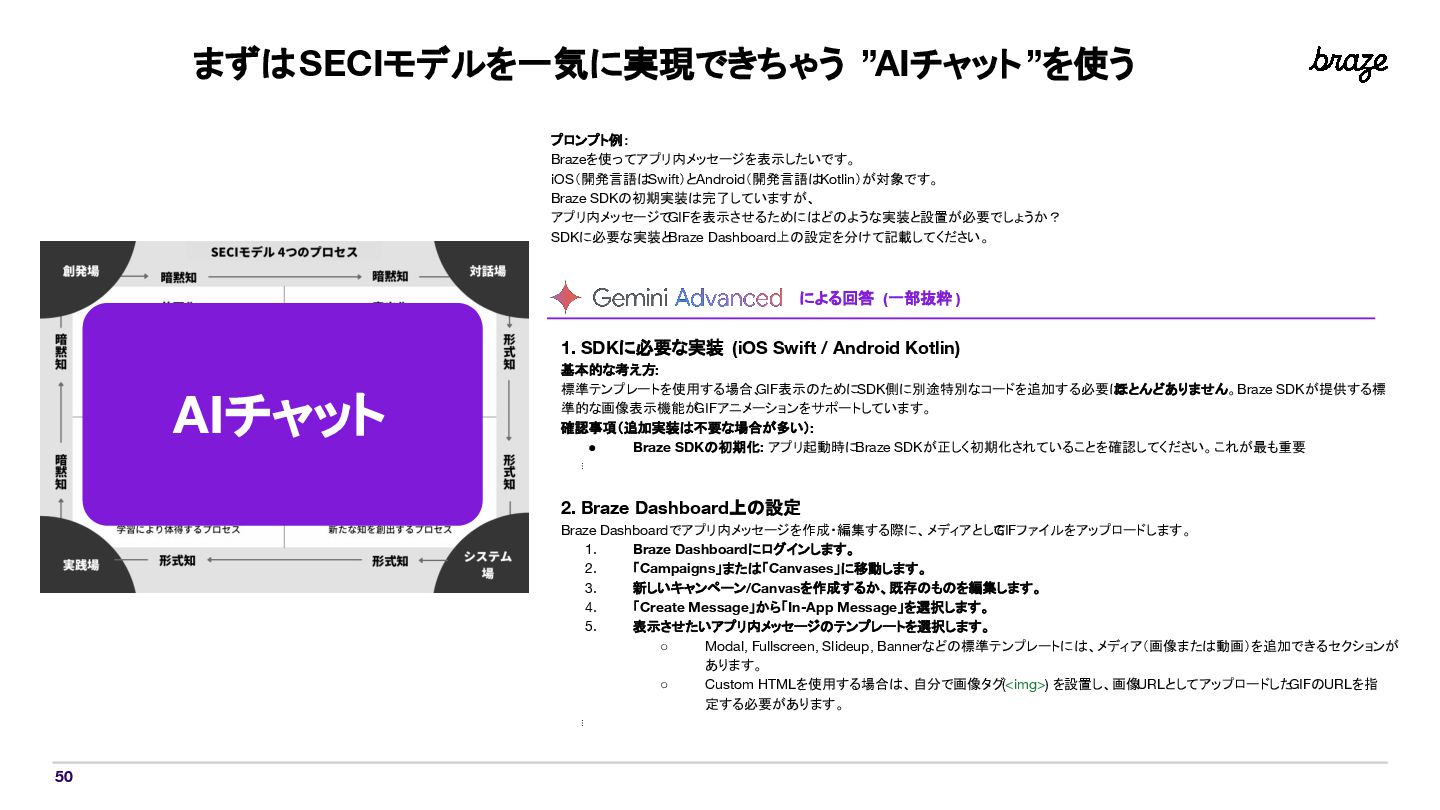Click the line Brazeを使ってアプリ内メッセージを表示したいです
Image resolution: width=1440 pixels, height=810 pixels.
tap(704, 159)
